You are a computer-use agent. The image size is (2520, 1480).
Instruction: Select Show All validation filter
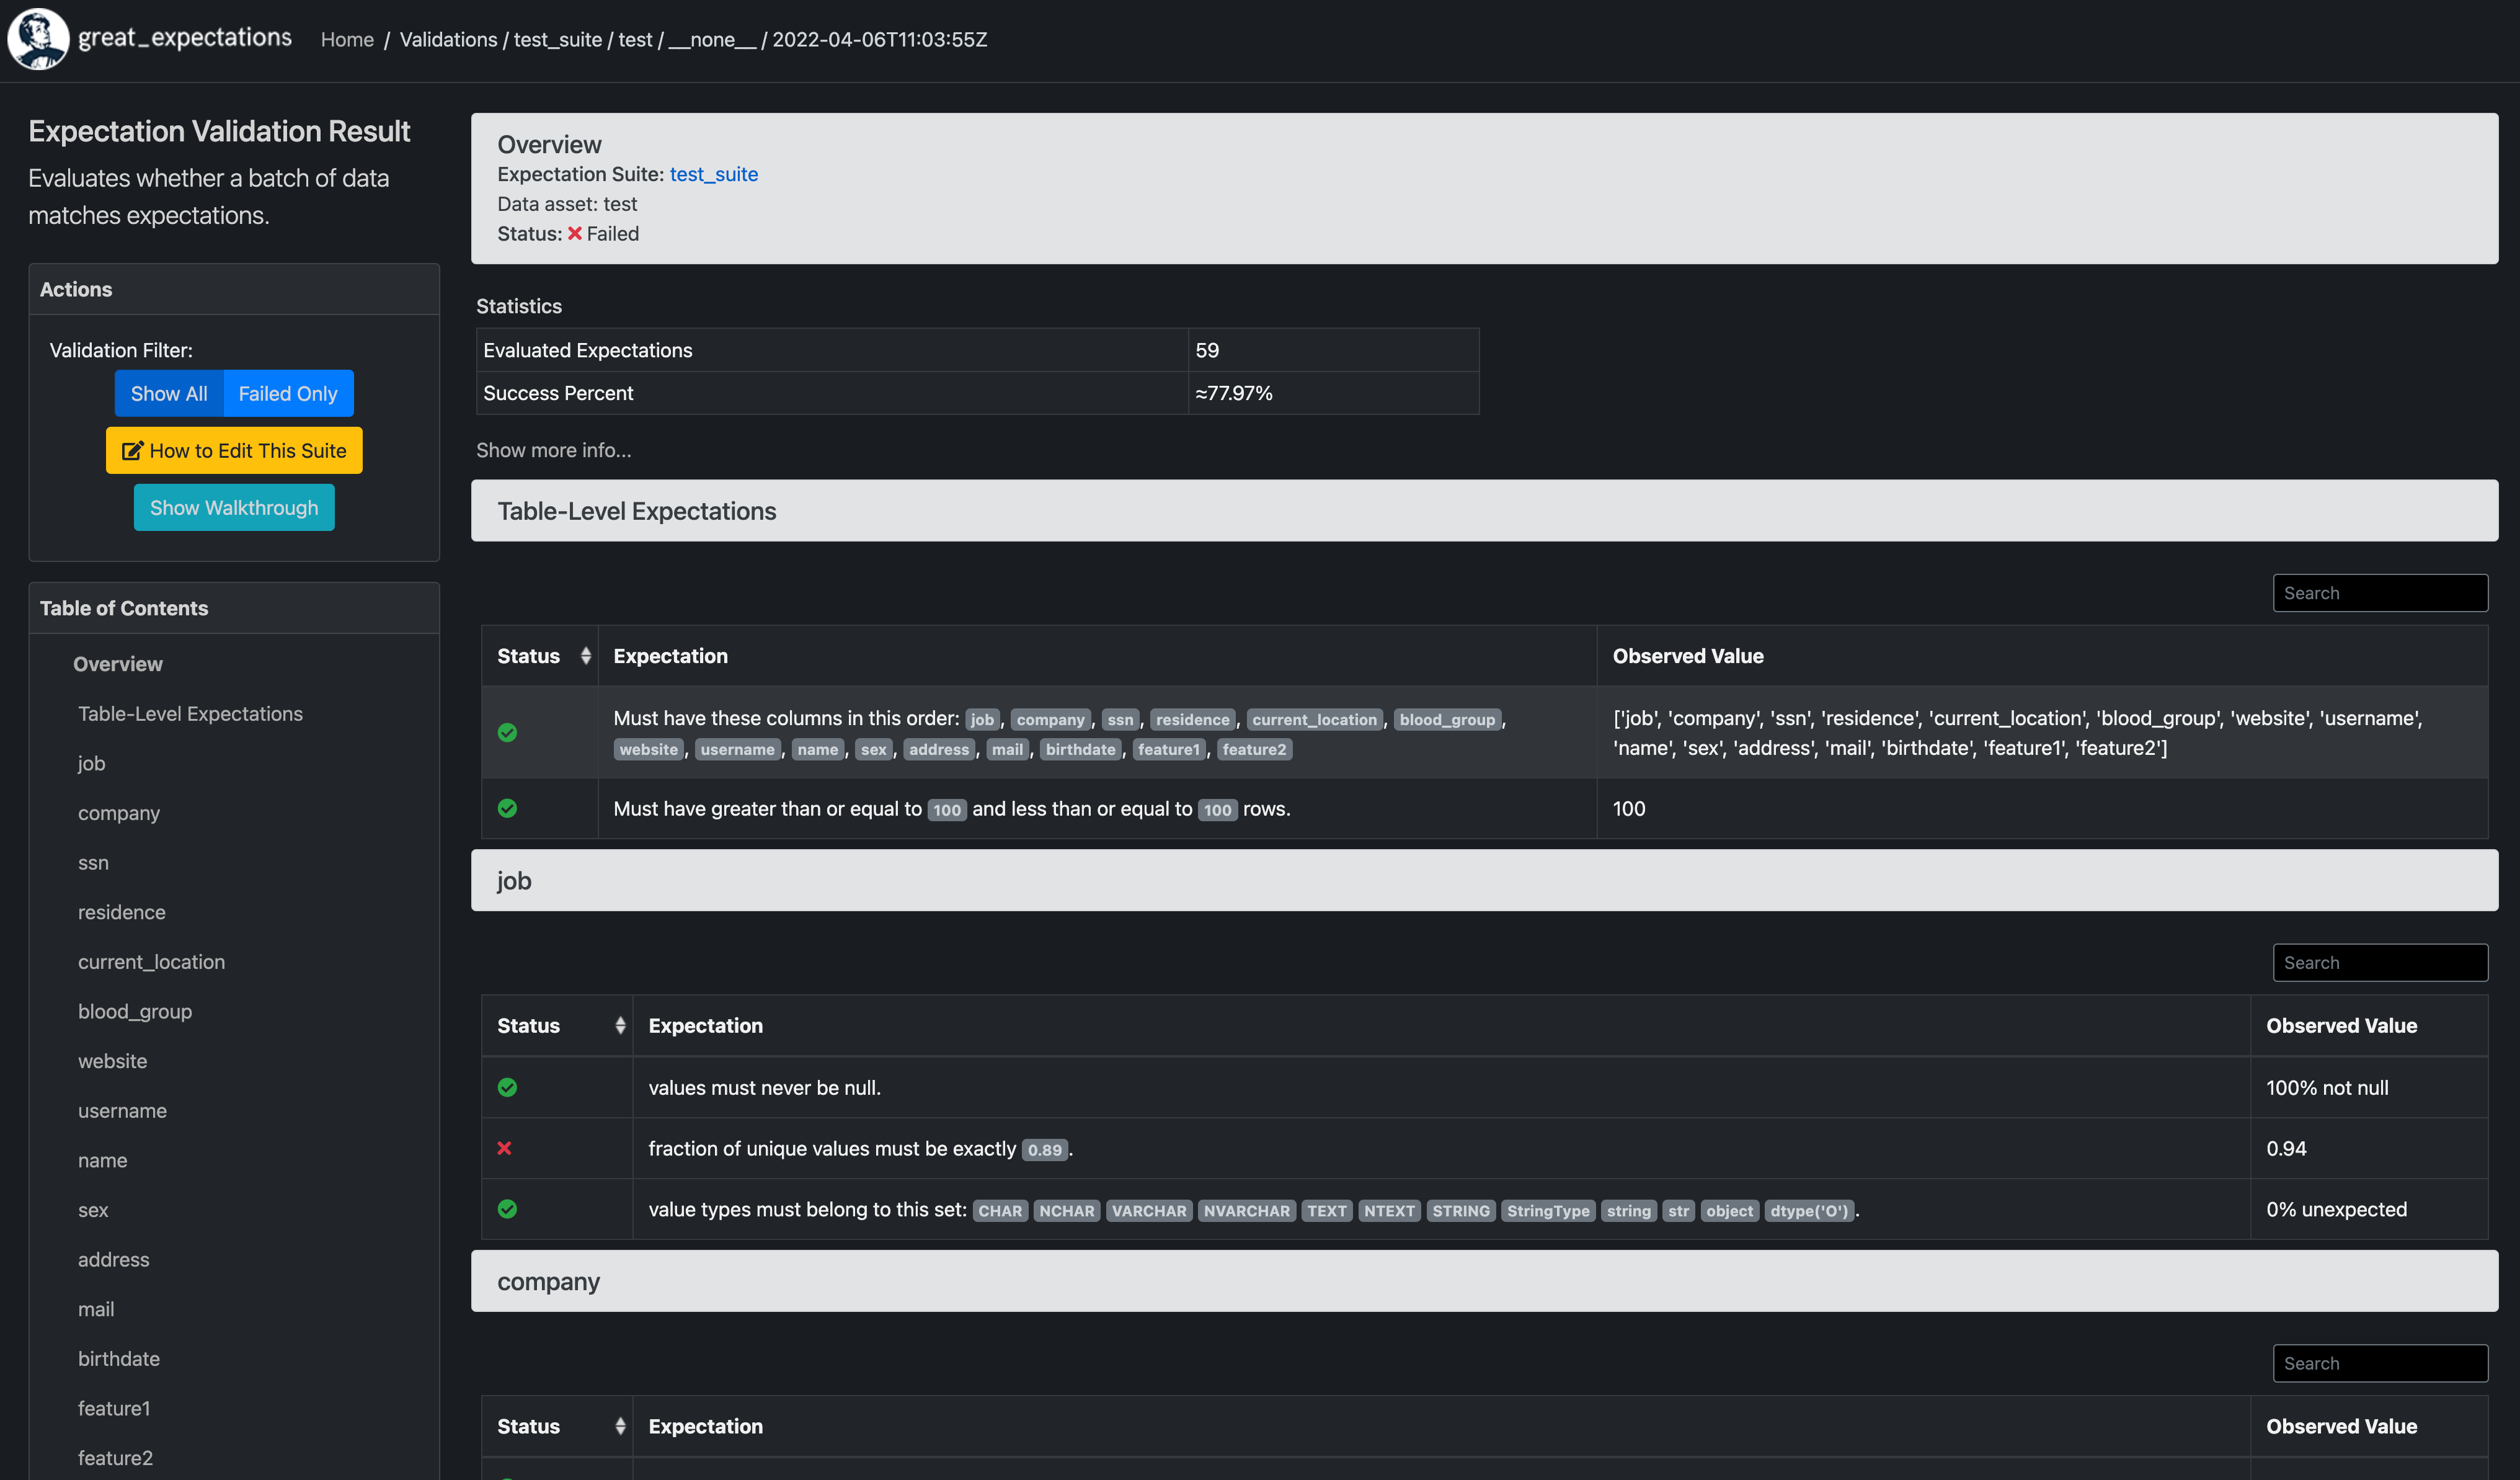click(x=169, y=393)
